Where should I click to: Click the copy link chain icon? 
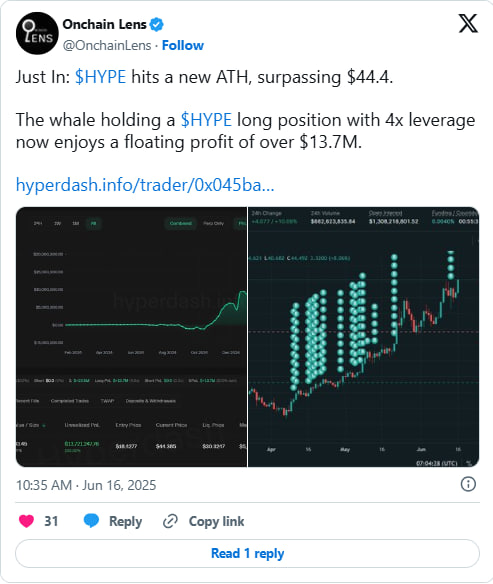pyautogui.click(x=170, y=521)
